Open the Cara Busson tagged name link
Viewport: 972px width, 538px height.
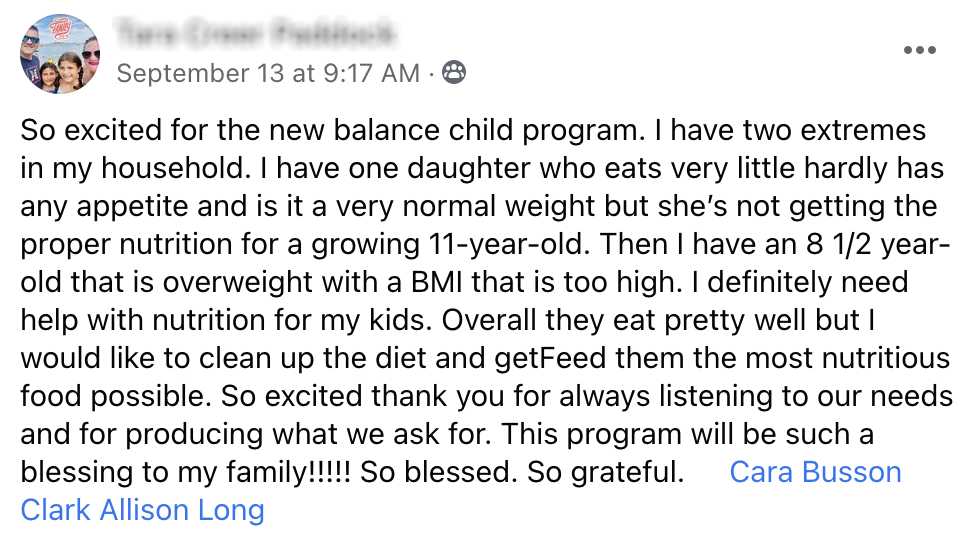point(815,472)
